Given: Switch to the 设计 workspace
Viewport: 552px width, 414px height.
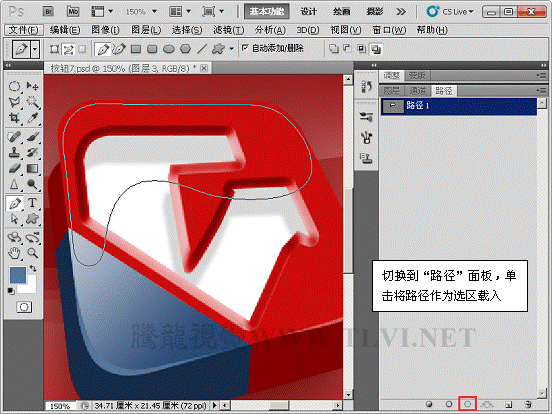Looking at the screenshot, I should point(308,12).
